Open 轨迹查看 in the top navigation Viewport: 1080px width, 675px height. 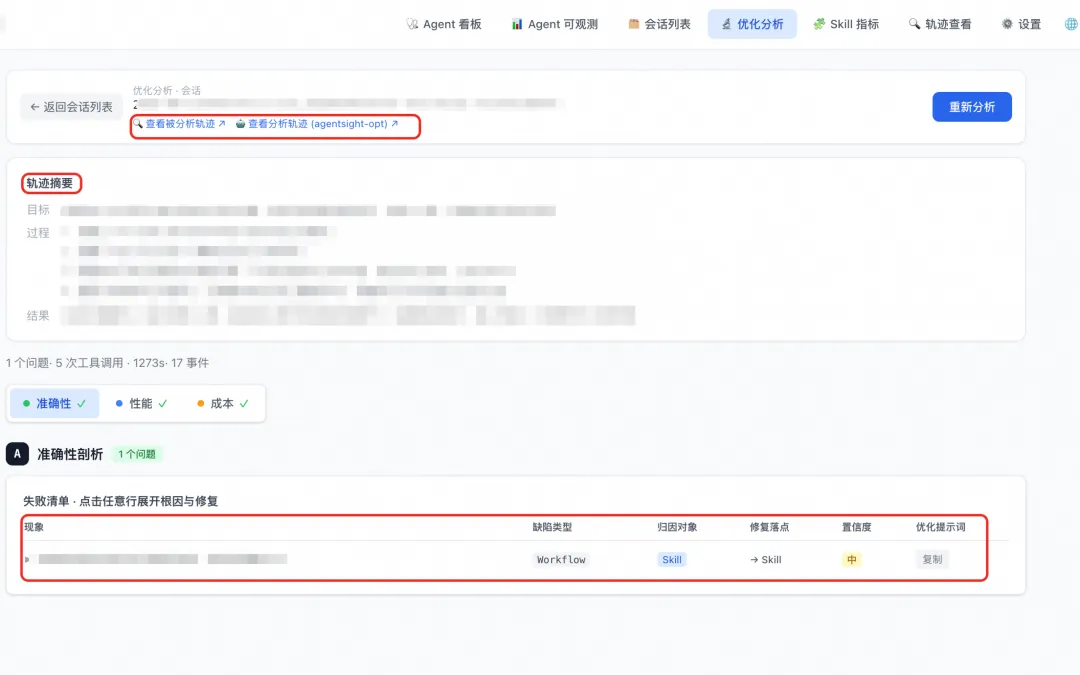coord(939,24)
